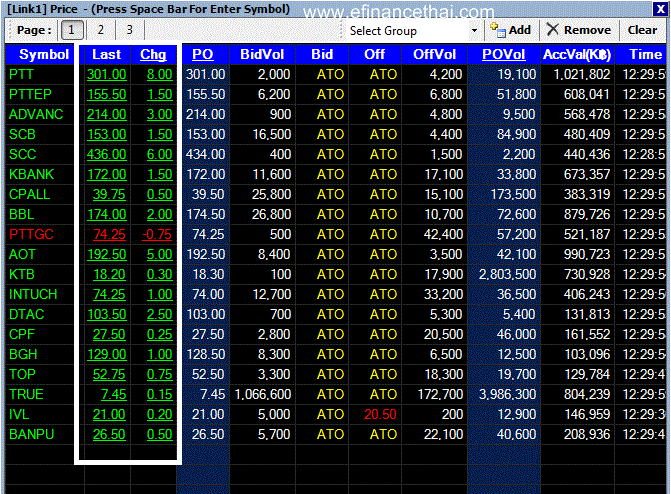
Task: Click TRUE last price 7.45
Action: coord(113,395)
